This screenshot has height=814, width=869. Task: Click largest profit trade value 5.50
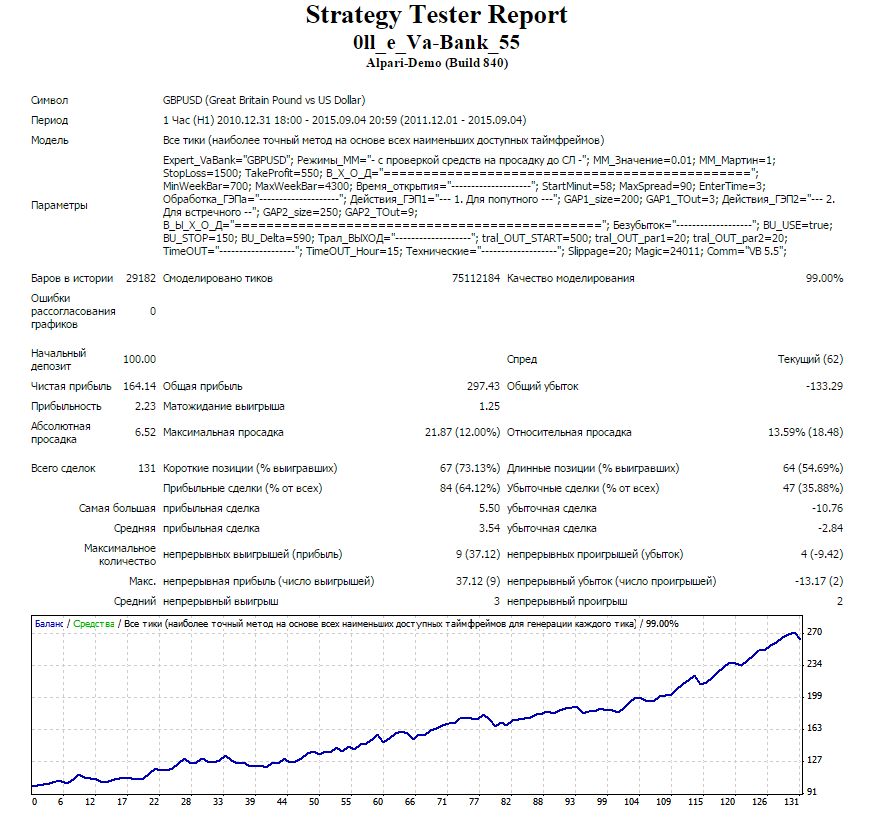489,508
